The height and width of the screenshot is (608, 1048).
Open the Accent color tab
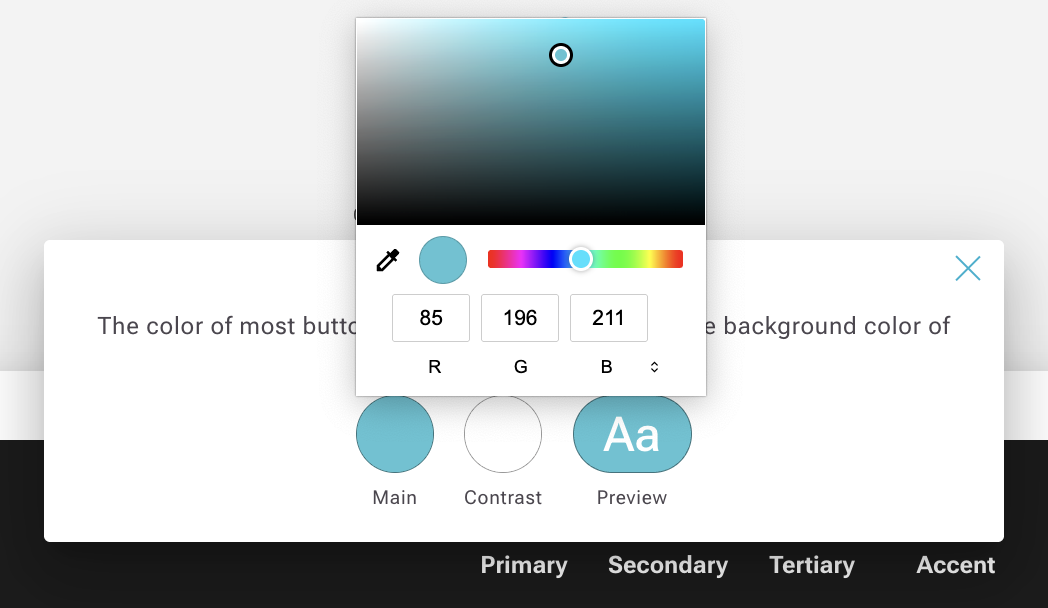pos(956,565)
